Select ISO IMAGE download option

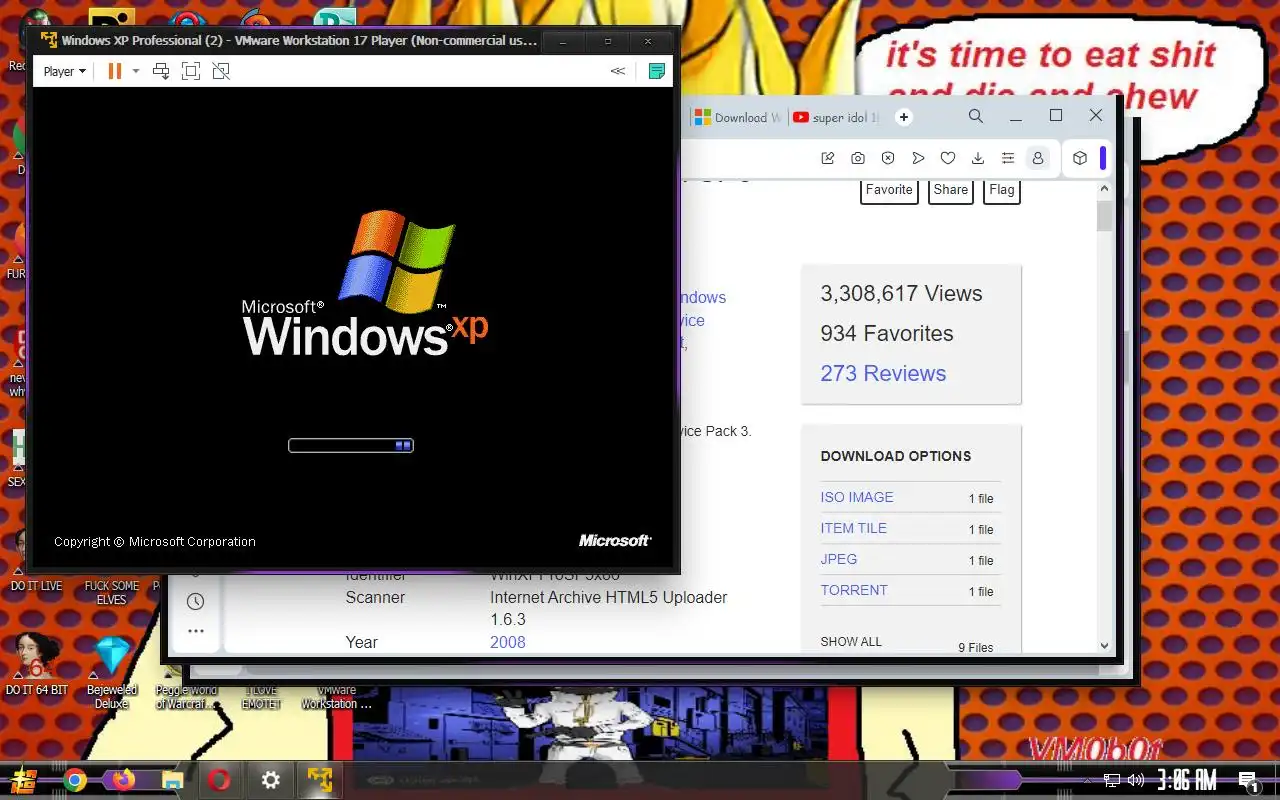857,497
